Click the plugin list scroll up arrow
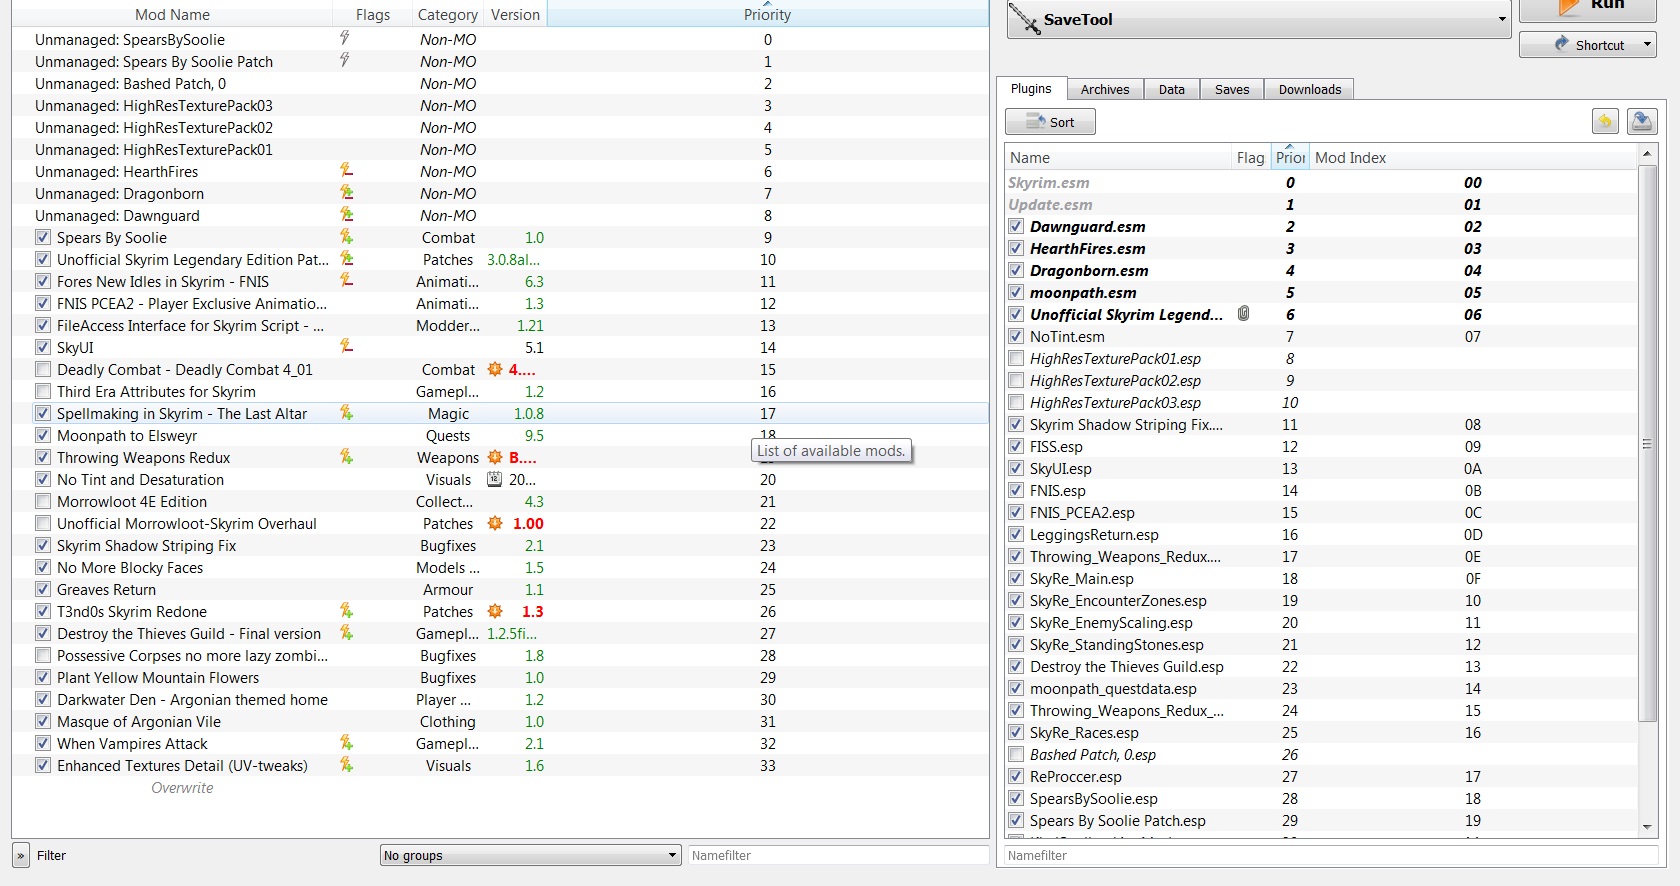Screen dimensions: 1680x886 1647,154
